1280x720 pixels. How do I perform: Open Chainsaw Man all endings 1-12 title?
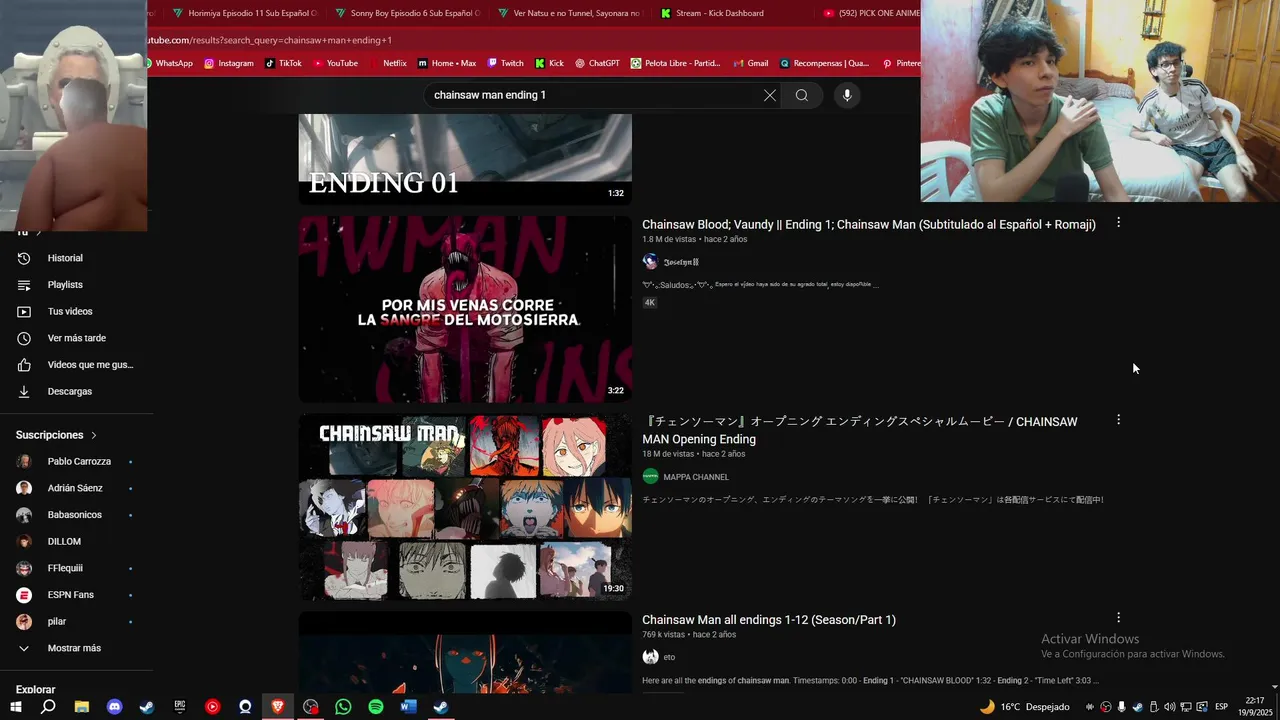769,620
